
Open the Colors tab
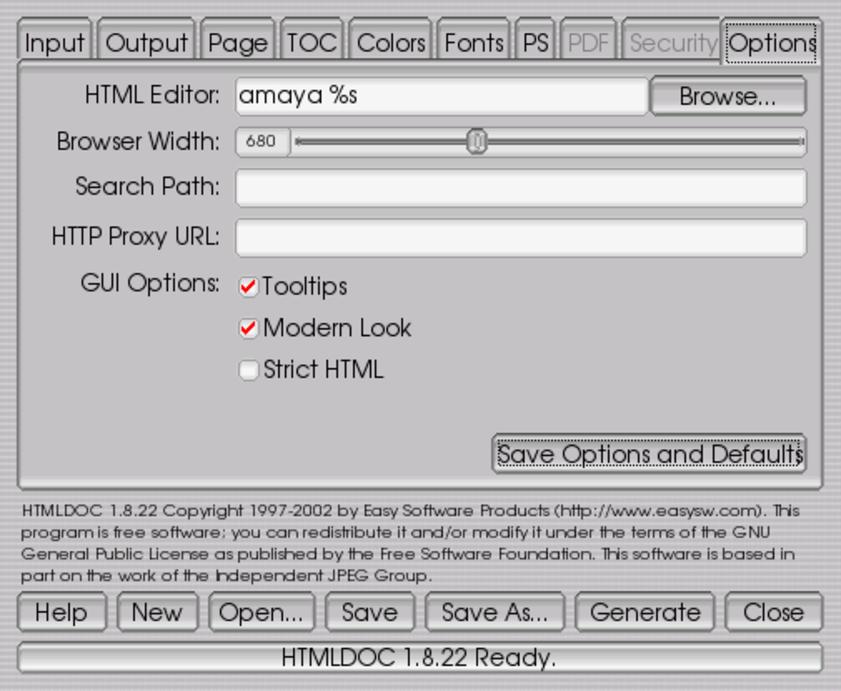(x=391, y=43)
